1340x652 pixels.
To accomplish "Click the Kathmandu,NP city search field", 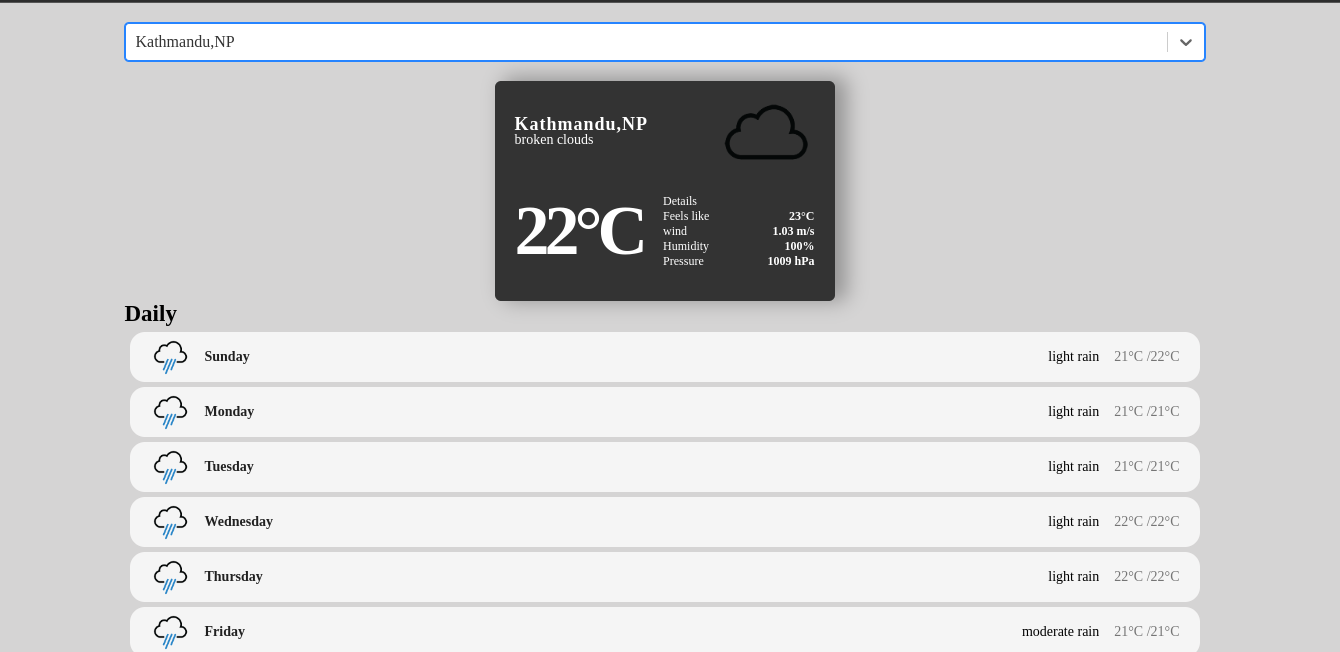I will pyautogui.click(x=664, y=42).
